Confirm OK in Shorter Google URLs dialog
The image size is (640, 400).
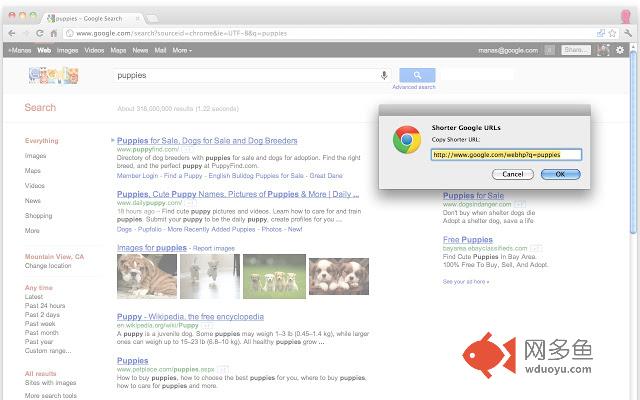click(560, 174)
